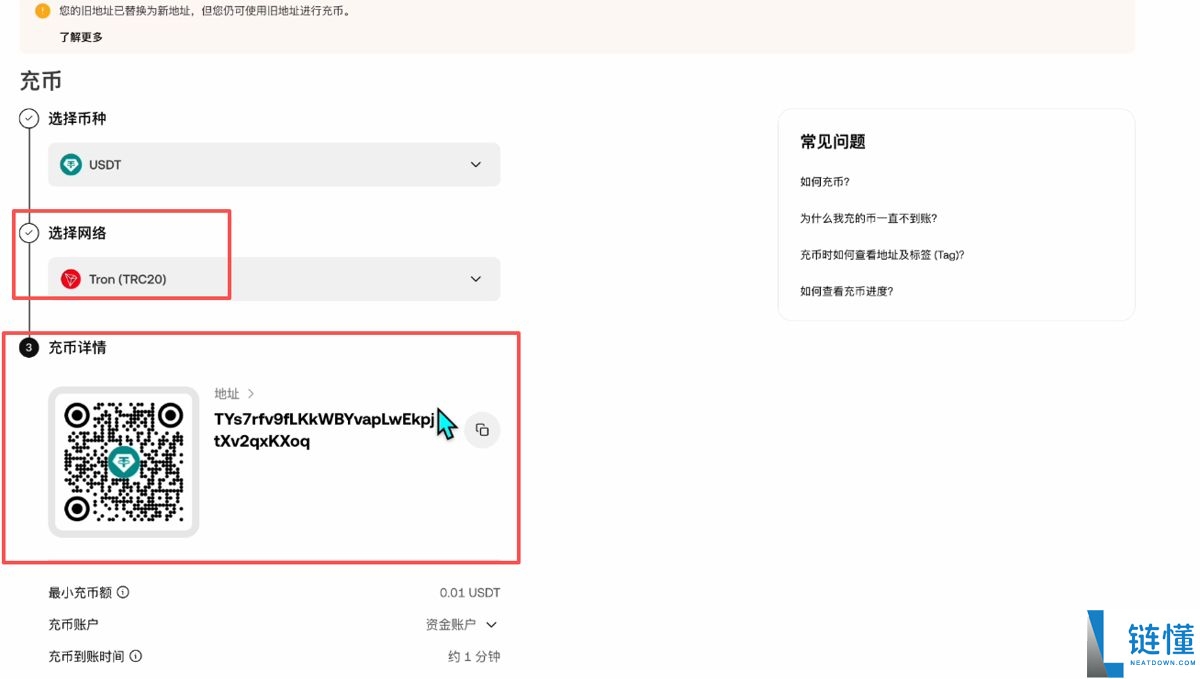1200x679 pixels.
Task: Click the copy address icon
Action: coord(482,429)
